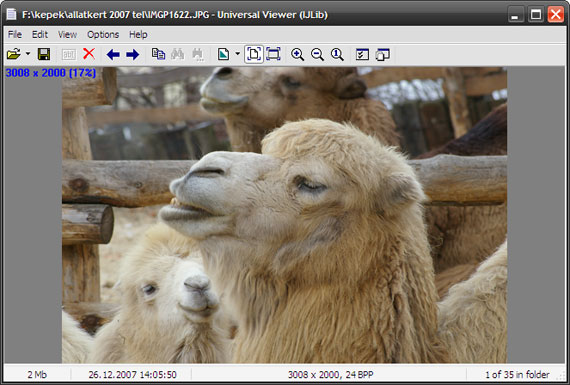This screenshot has height=385, width=570.
Task: Toggle the fit-image-to-window button
Action: pyautogui.click(x=254, y=54)
